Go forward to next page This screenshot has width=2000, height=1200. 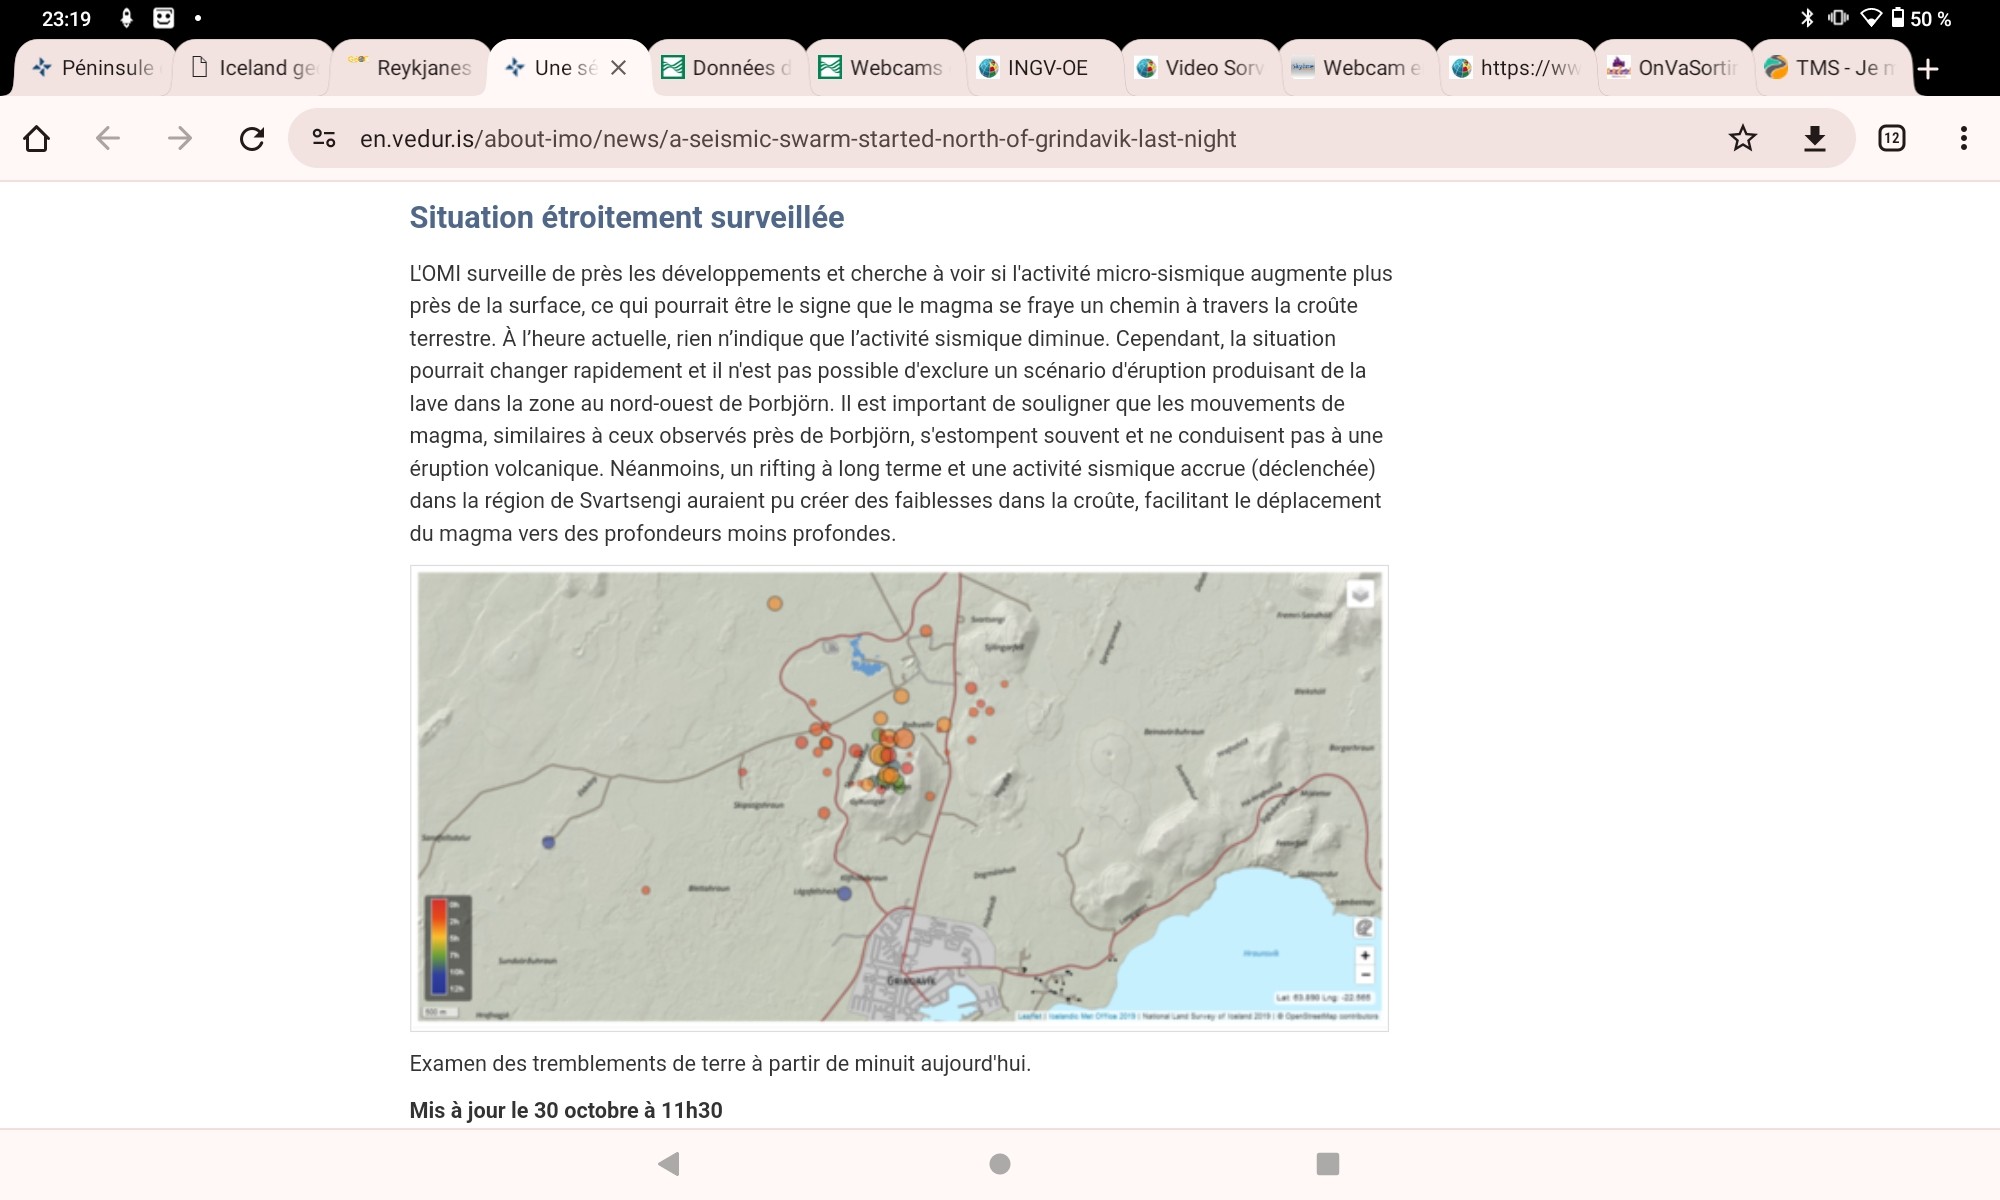180,138
